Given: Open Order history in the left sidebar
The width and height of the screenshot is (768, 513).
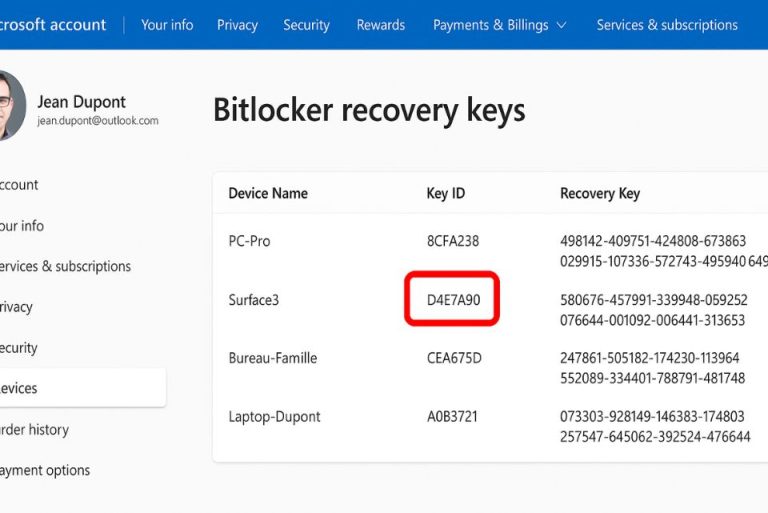Looking at the screenshot, I should pyautogui.click(x=34, y=430).
